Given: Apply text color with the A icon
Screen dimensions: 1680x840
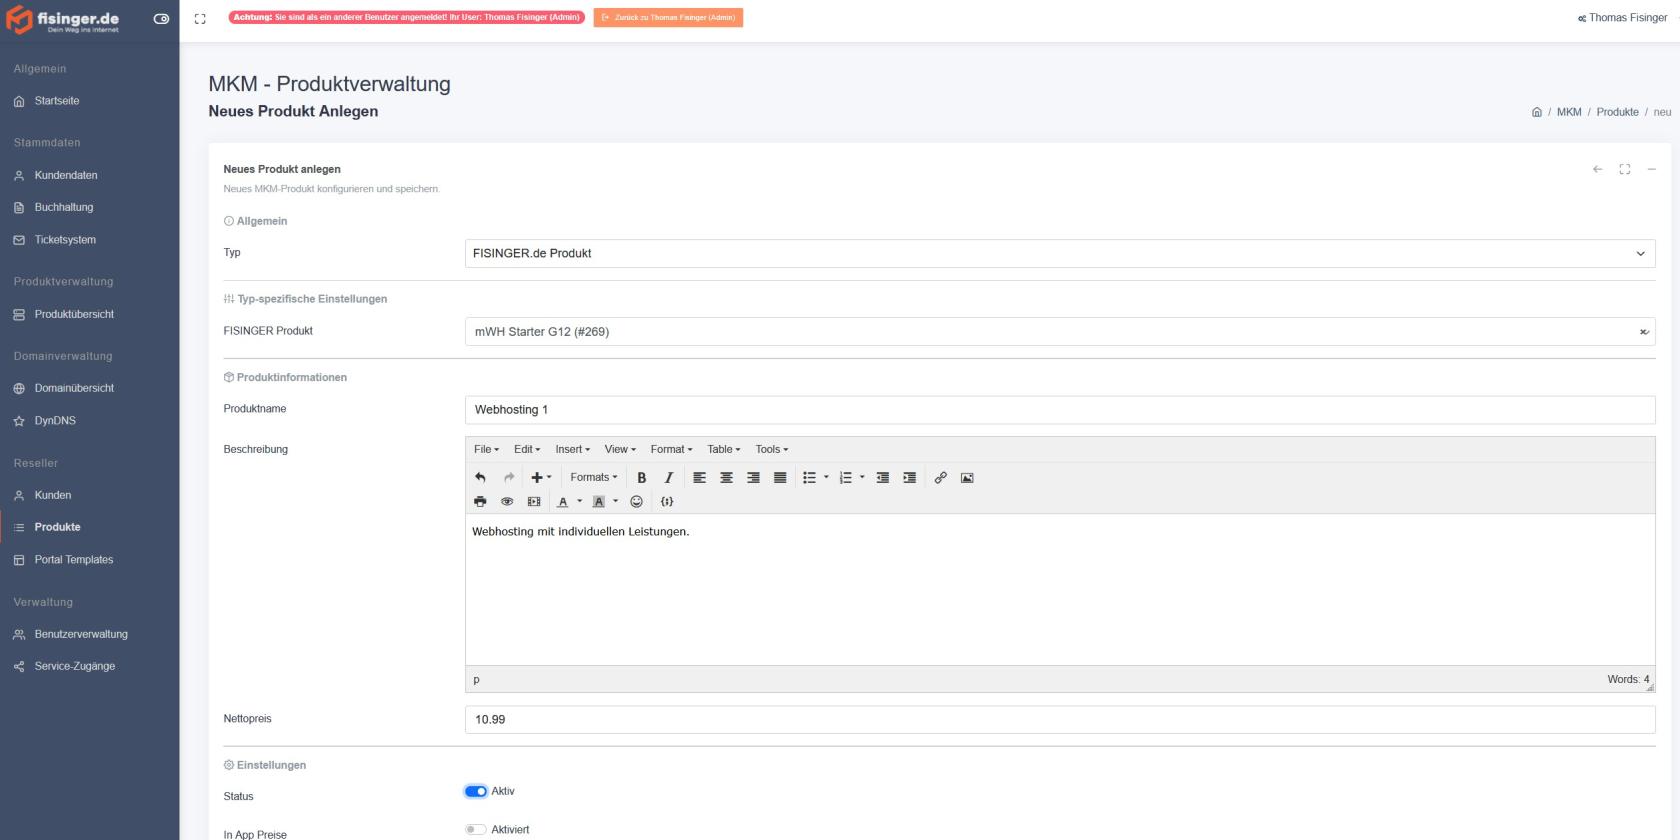Looking at the screenshot, I should coord(563,502).
